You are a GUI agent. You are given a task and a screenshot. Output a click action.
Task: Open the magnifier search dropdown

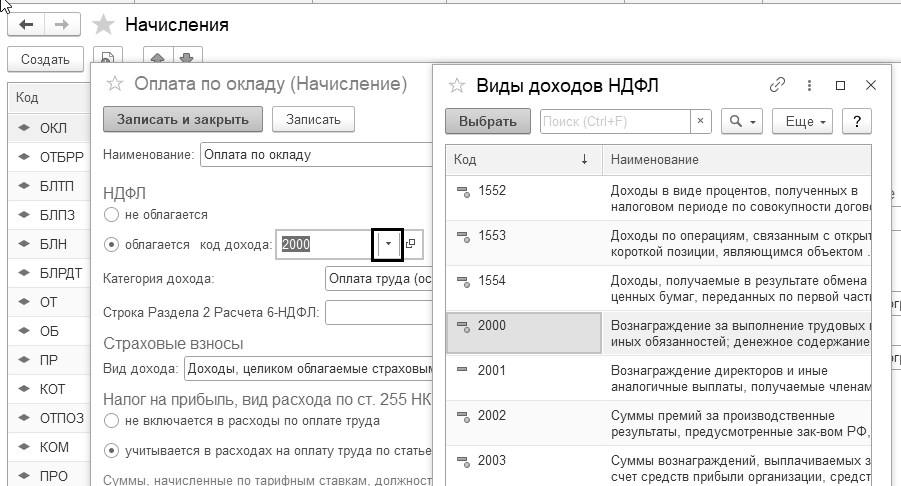coord(742,121)
